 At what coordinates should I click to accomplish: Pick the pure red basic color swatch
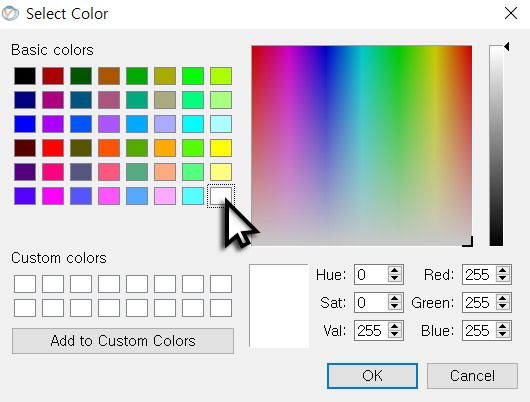53,148
